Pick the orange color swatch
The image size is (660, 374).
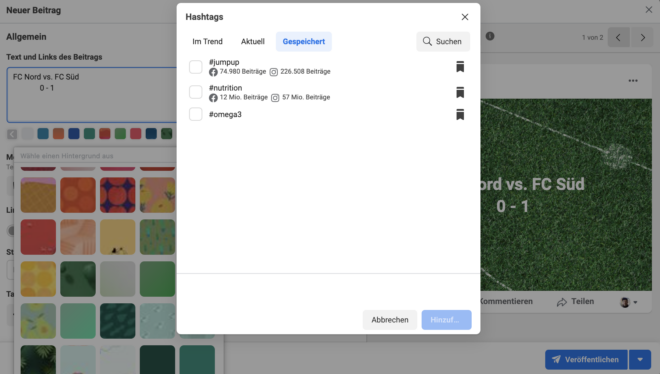tap(59, 134)
